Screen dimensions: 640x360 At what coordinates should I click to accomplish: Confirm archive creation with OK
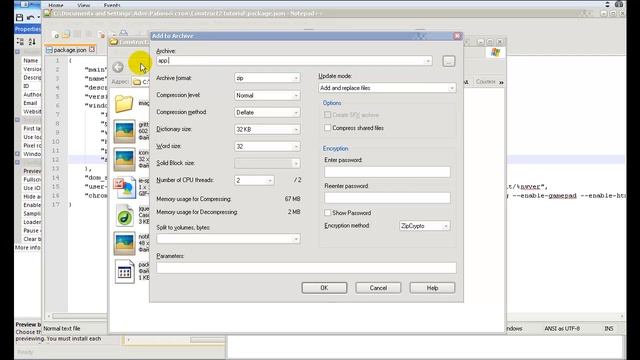(x=324, y=288)
